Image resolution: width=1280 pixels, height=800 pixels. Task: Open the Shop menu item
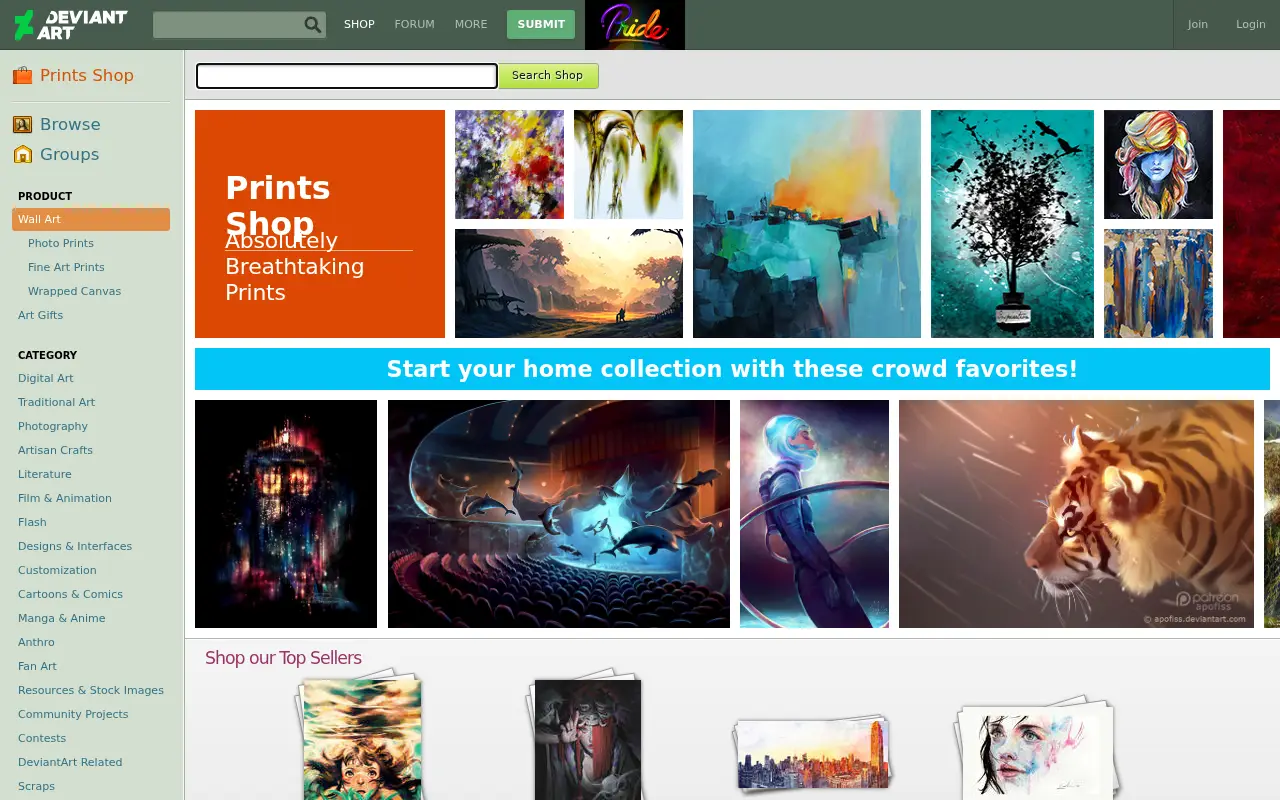coord(359,24)
